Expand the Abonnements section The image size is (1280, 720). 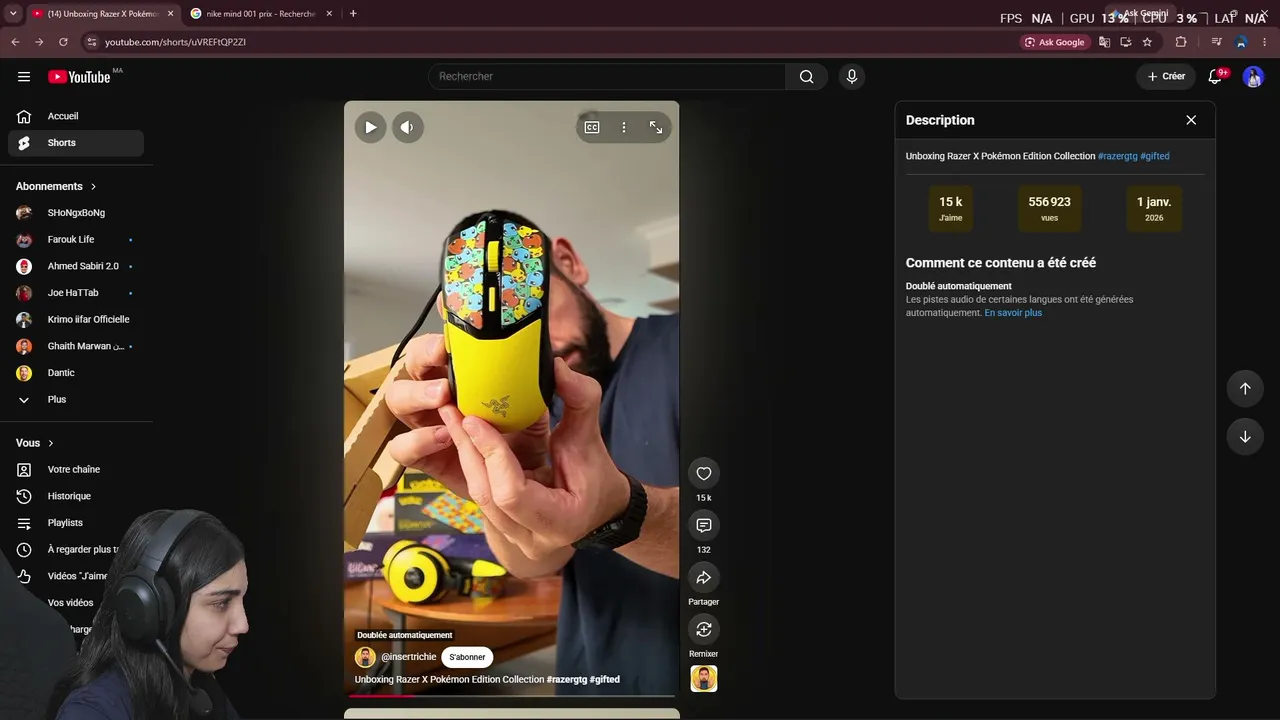[x=57, y=186]
